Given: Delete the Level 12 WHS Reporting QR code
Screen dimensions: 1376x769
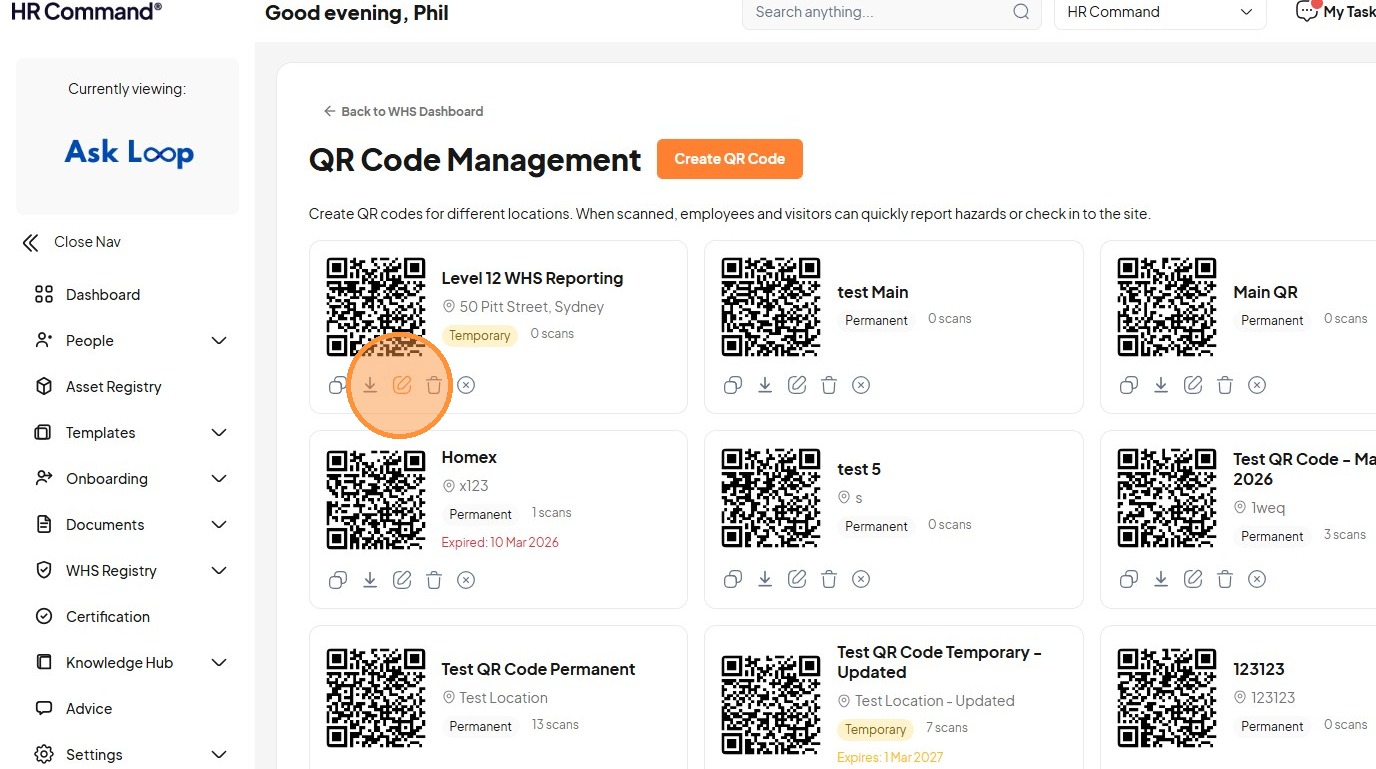Looking at the screenshot, I should (434, 385).
